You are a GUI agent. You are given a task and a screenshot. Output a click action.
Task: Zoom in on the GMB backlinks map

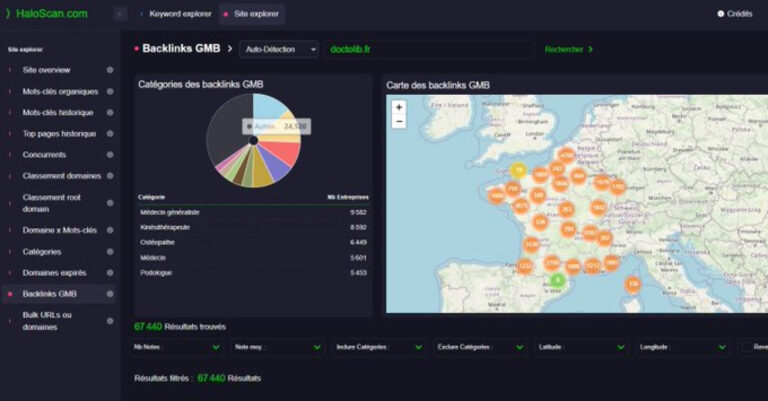click(x=399, y=107)
